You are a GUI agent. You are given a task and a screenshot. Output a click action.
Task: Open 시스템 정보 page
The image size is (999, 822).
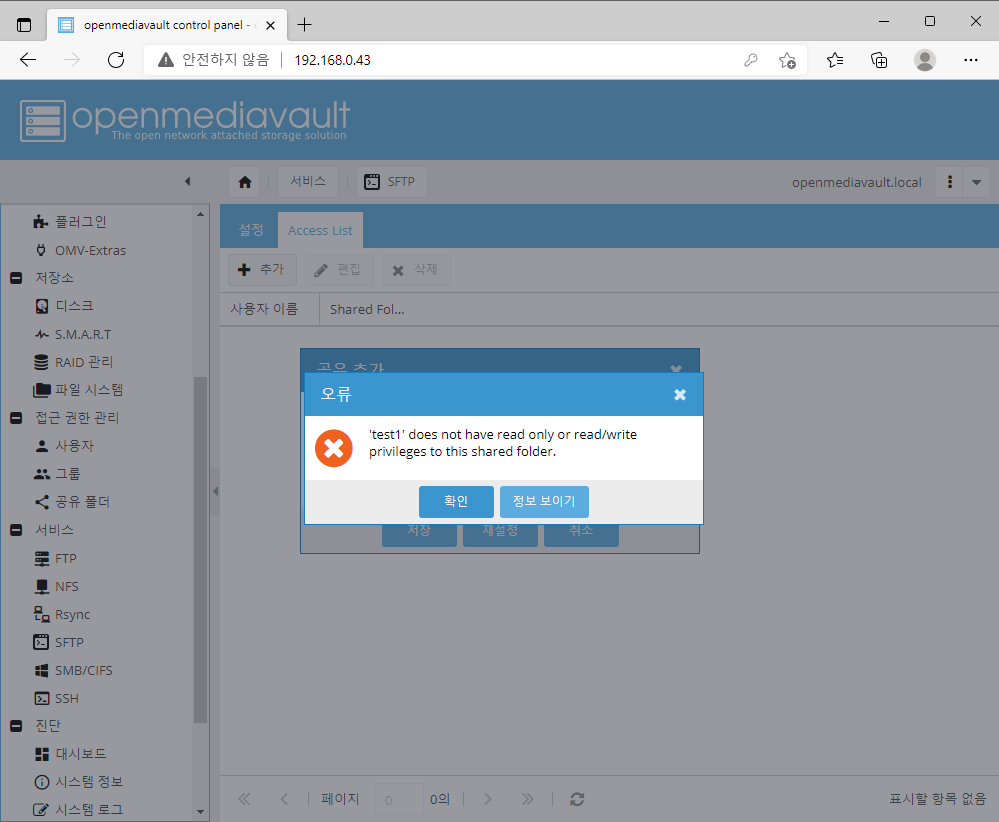(78, 782)
